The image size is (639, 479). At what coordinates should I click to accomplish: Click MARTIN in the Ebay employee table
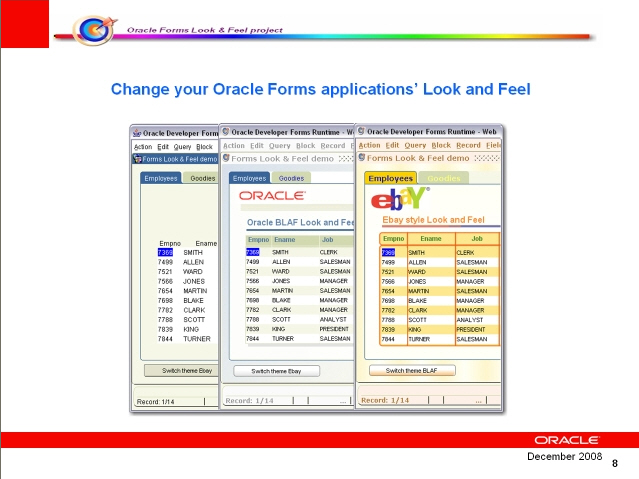[x=418, y=291]
